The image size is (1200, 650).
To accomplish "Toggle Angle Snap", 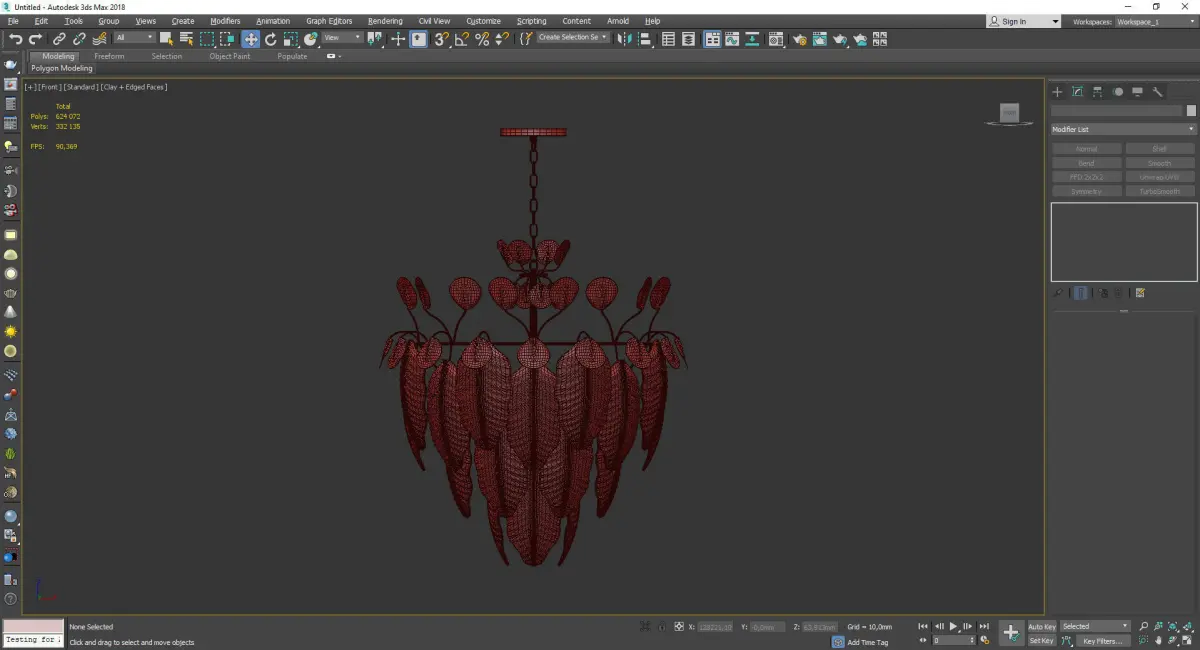I will [x=462, y=39].
